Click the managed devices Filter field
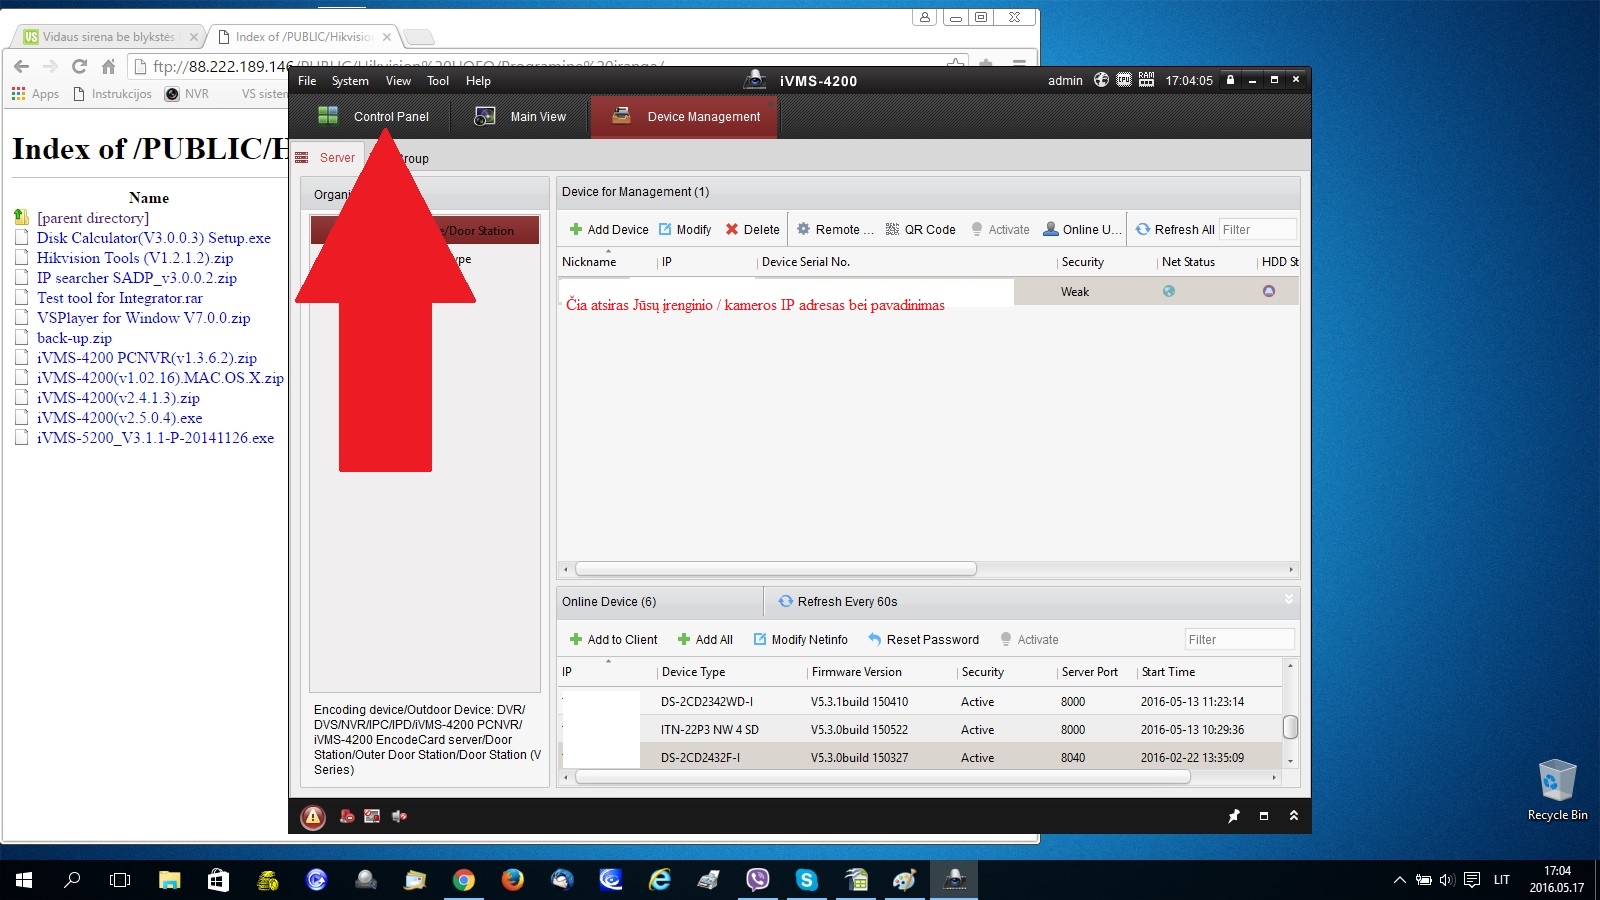The image size is (1600, 900). [1257, 229]
